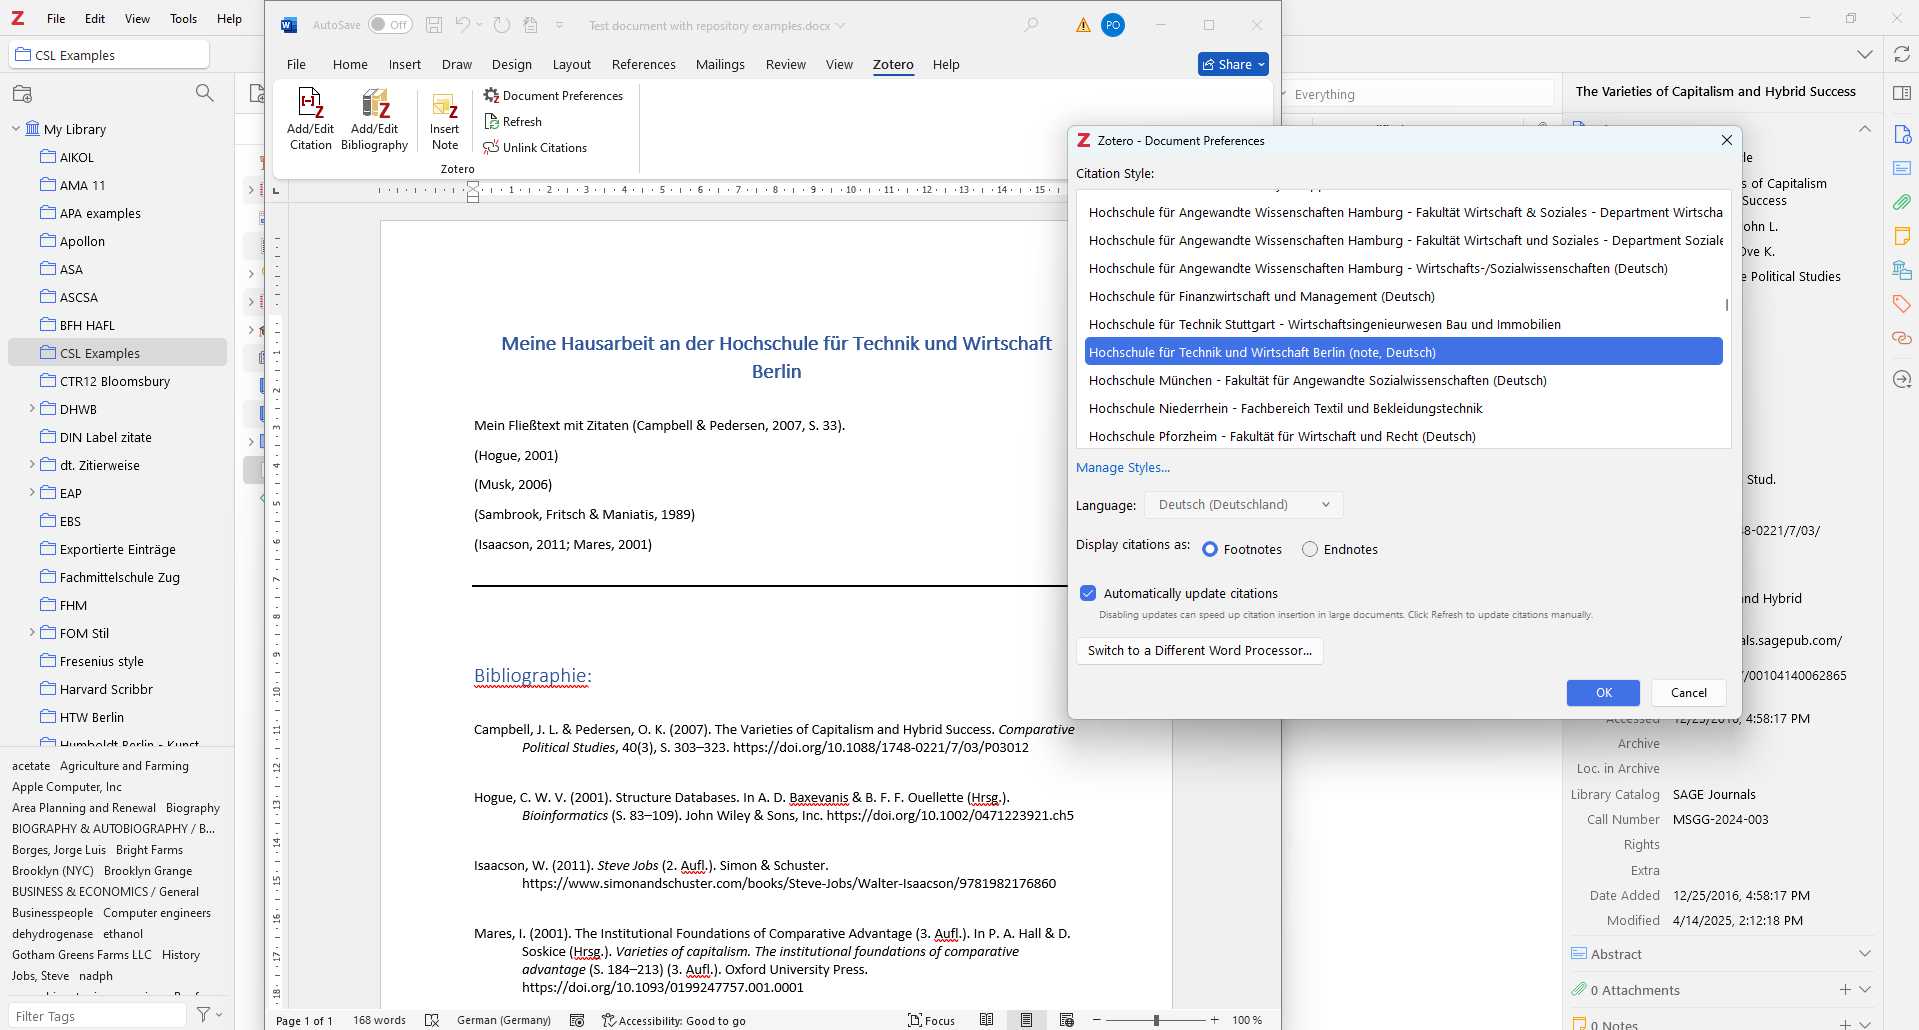This screenshot has height=1030, width=1919.
Task: Show item tags via the tag sidebar icon
Action: (1901, 304)
